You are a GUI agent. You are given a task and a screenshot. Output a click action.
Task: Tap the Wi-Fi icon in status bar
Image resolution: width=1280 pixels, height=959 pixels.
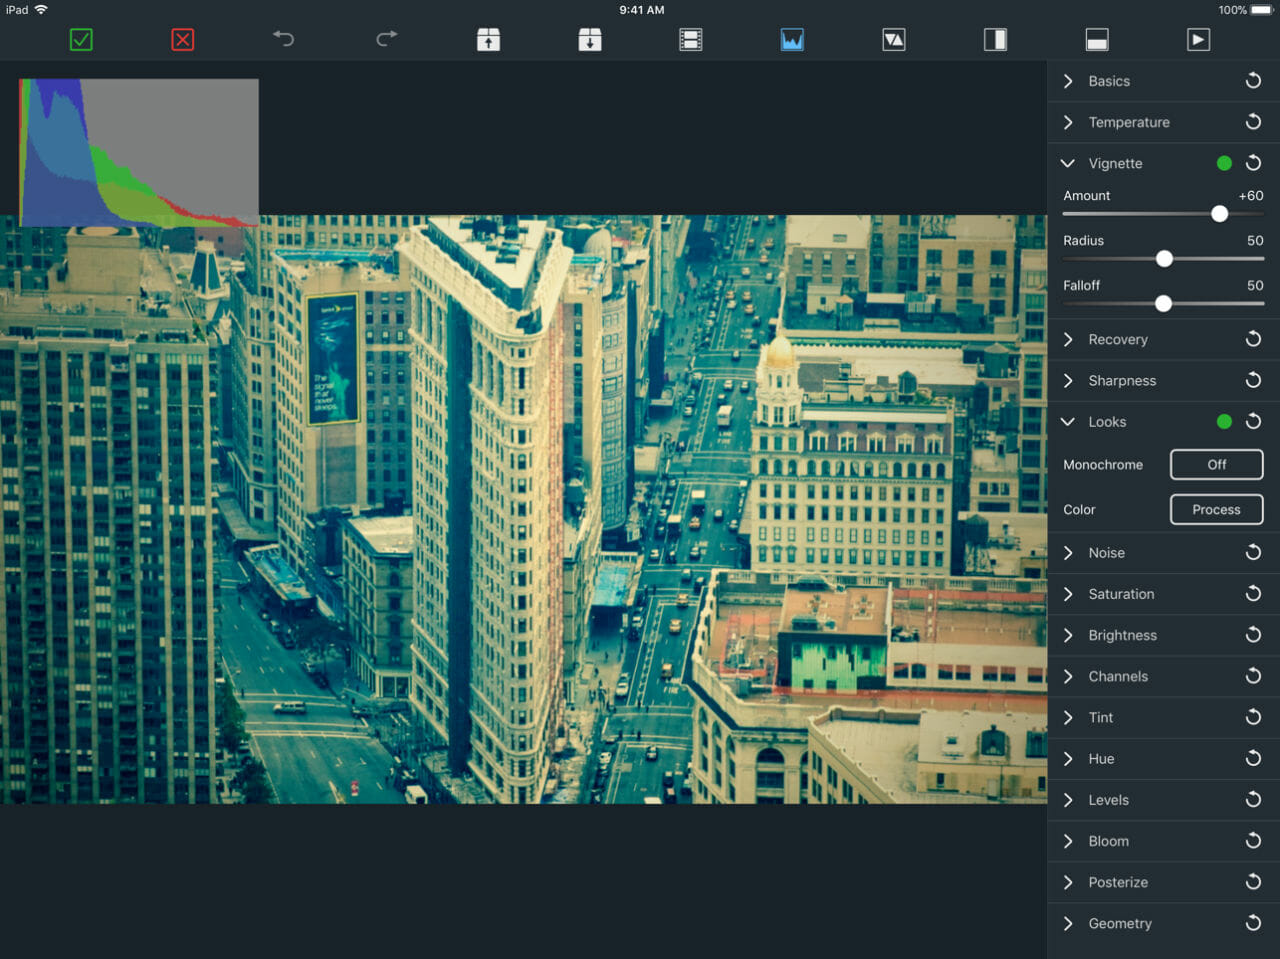coord(41,10)
